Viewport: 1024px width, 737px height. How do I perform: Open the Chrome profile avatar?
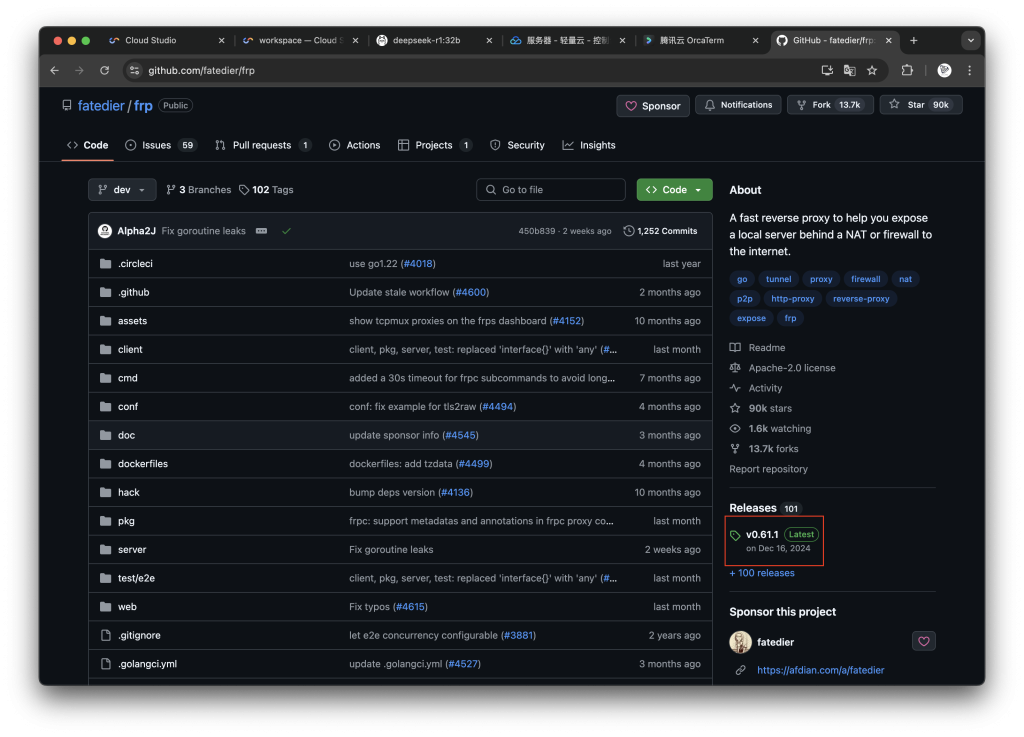tap(944, 71)
